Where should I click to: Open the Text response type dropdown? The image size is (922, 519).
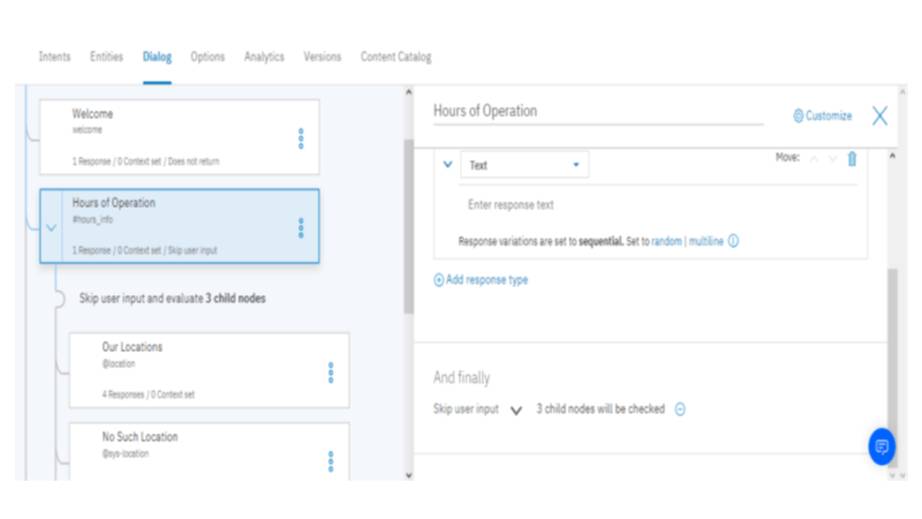(524, 165)
